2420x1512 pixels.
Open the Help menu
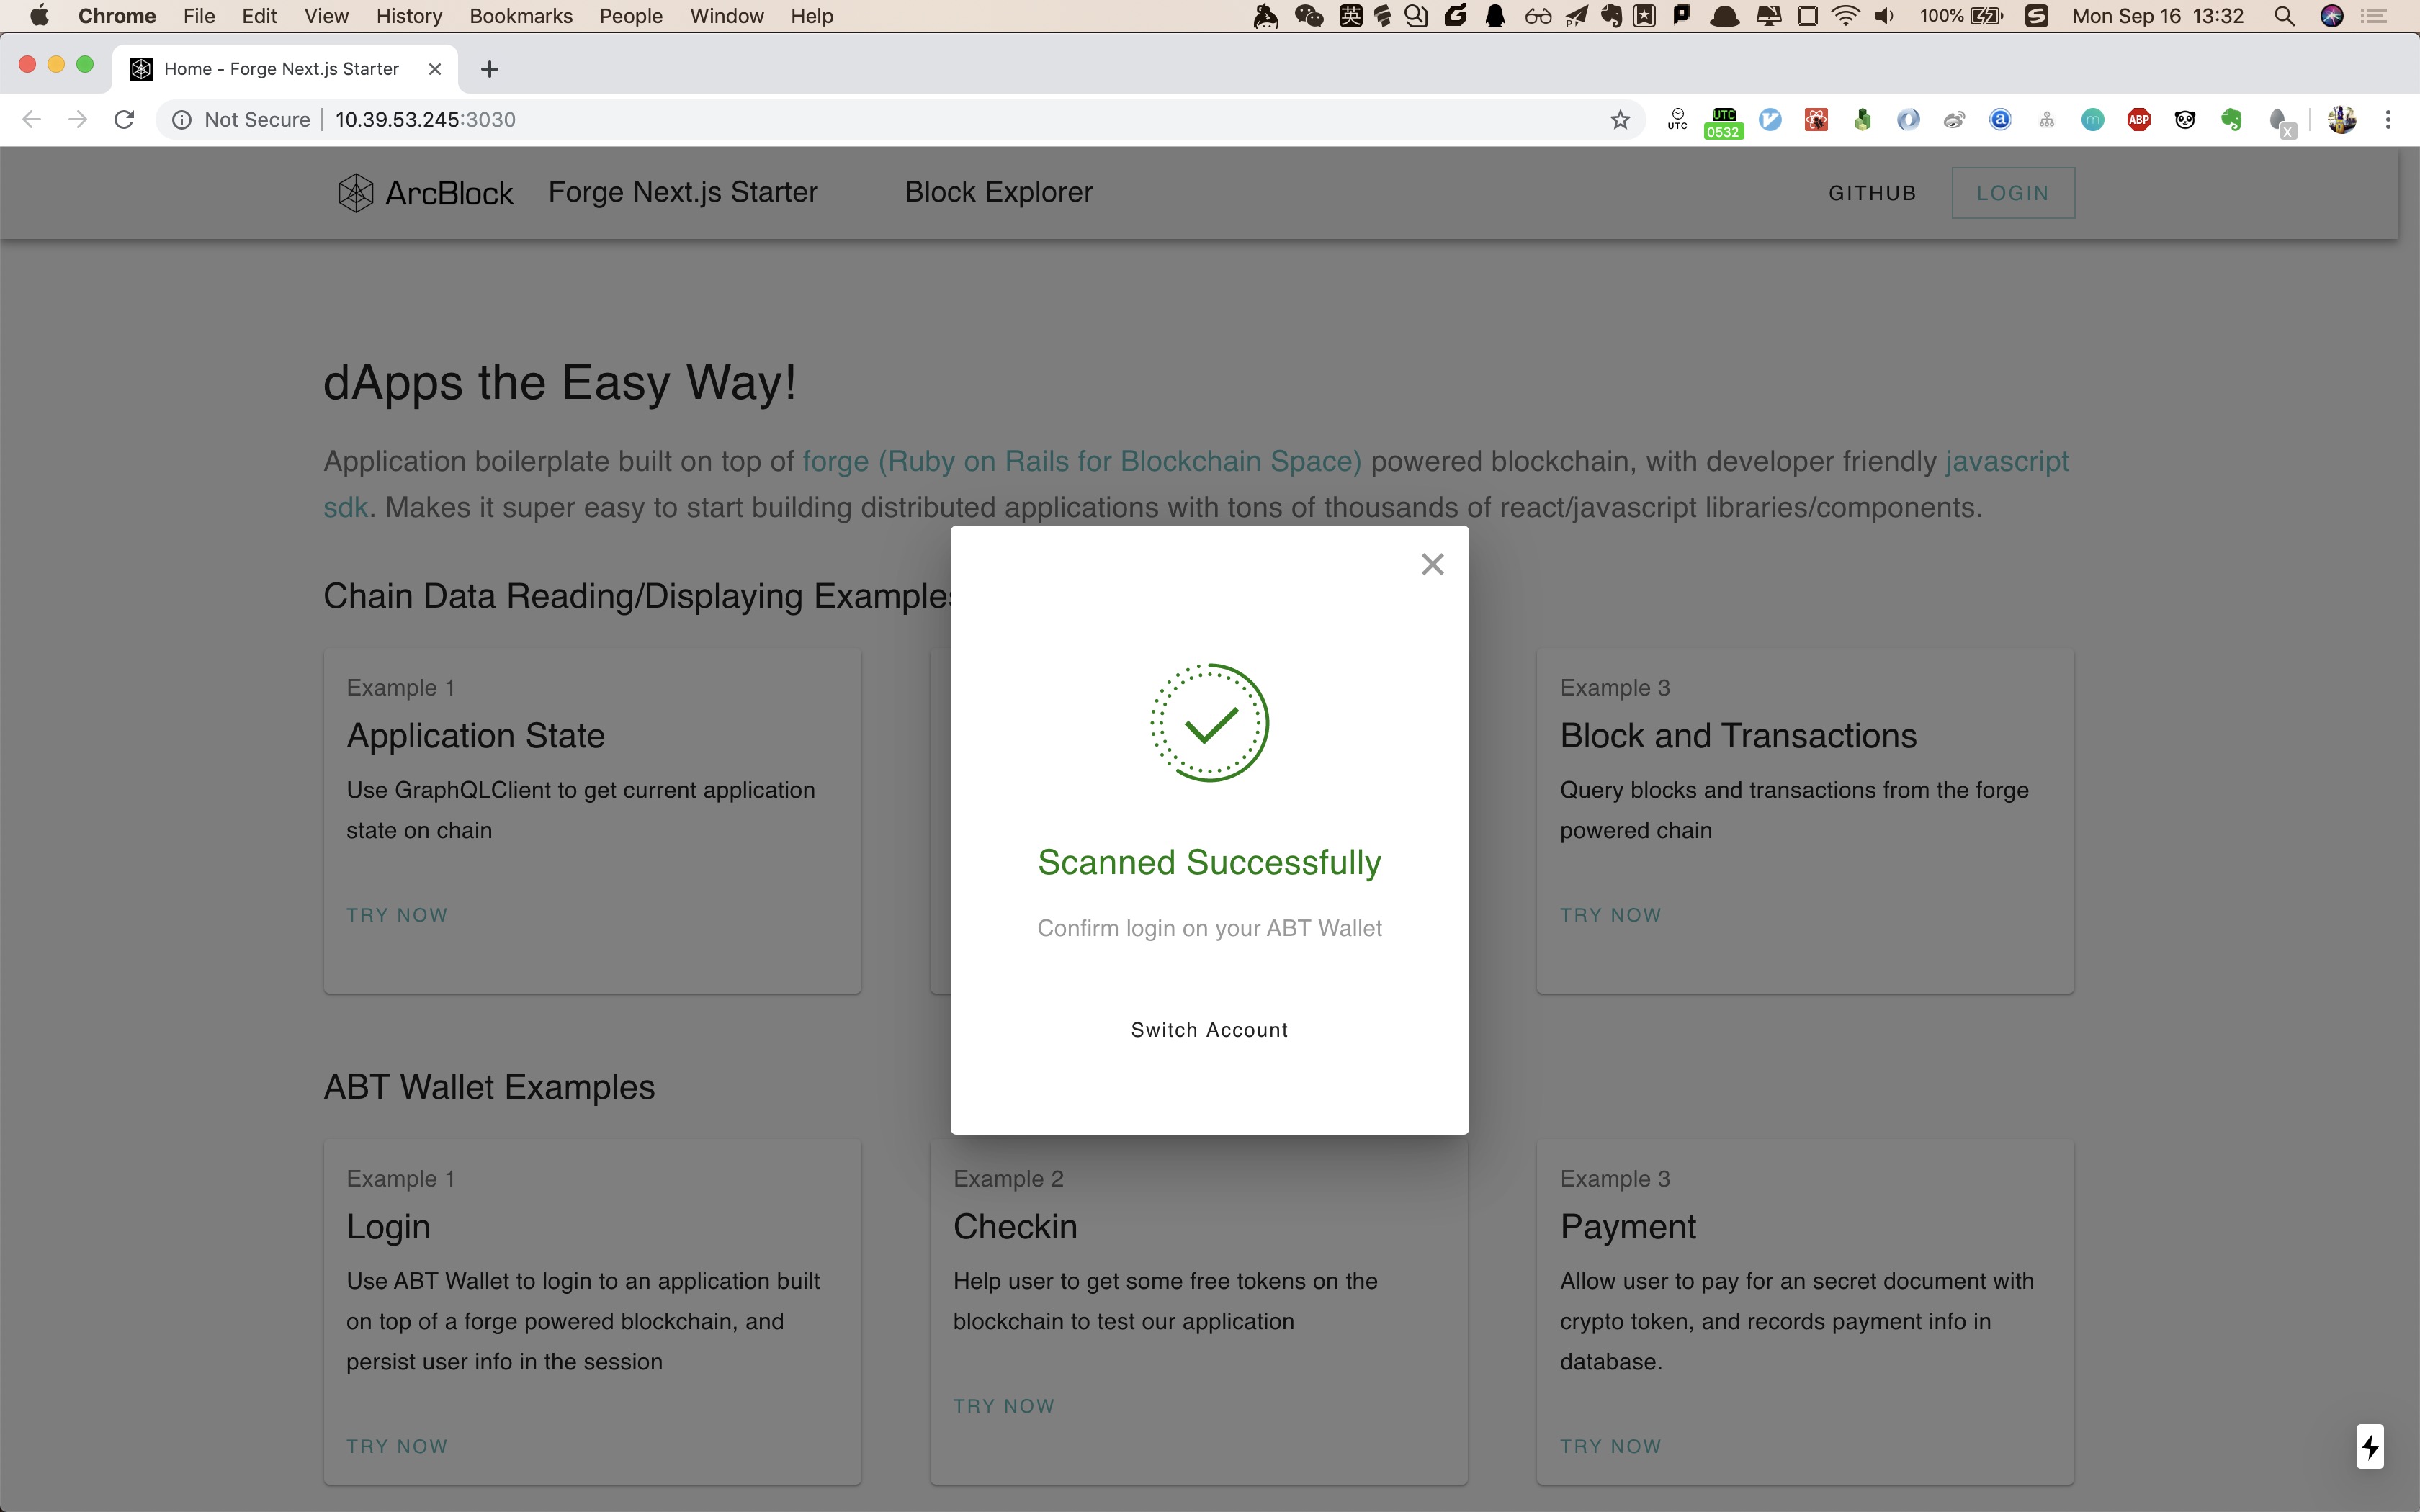tap(811, 16)
